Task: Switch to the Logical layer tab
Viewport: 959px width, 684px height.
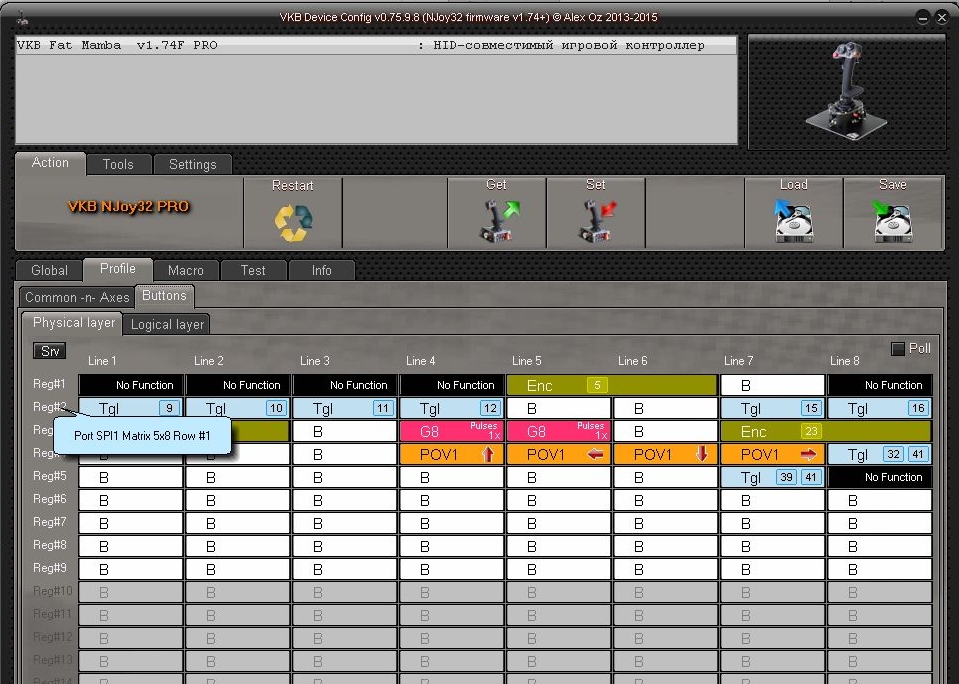Action: (167, 324)
